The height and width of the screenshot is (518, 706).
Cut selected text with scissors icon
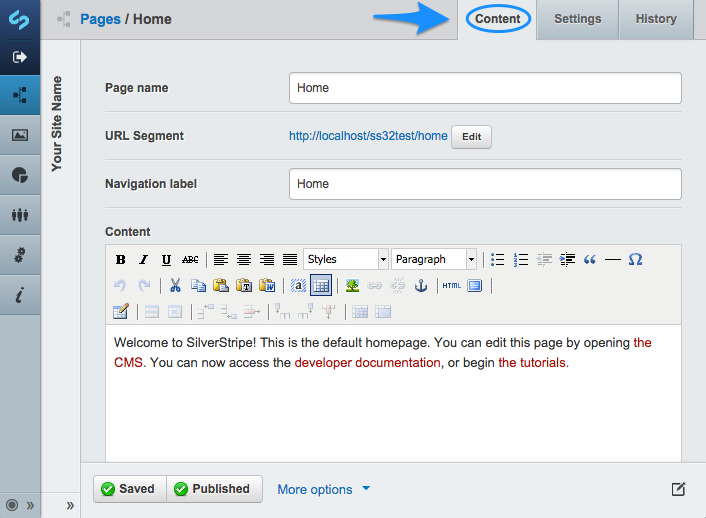click(175, 286)
